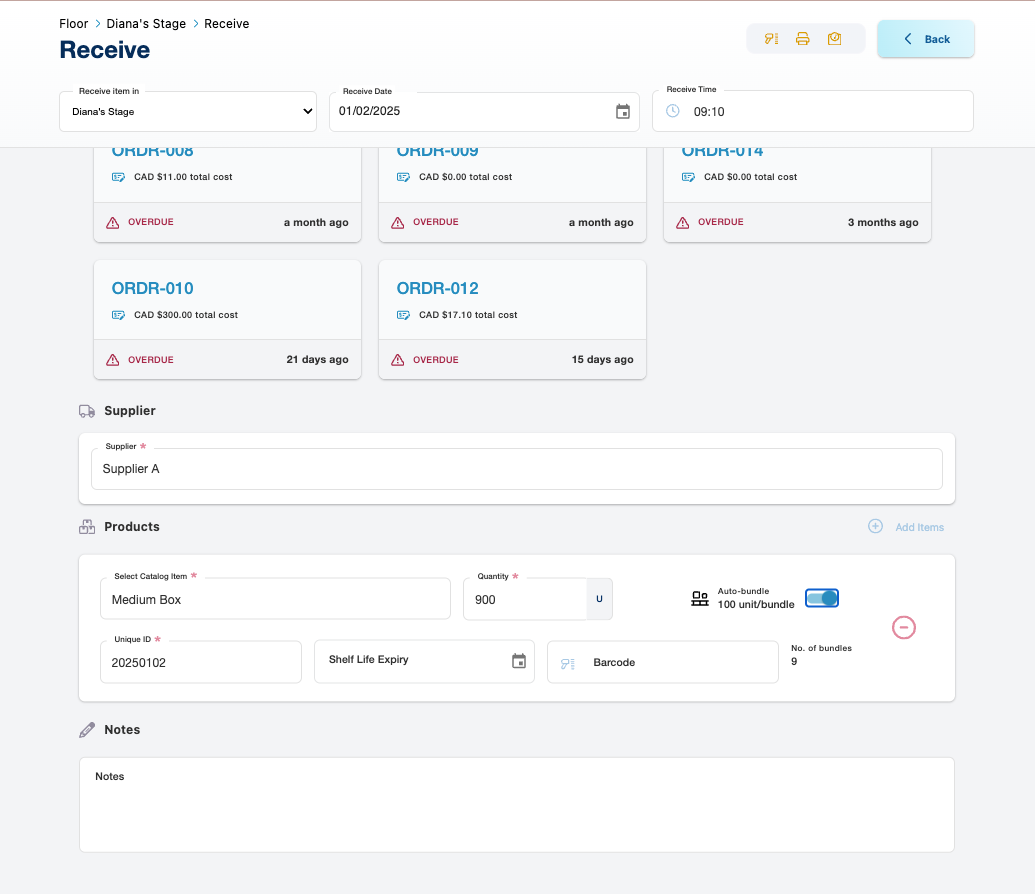Click into the Quantity input field
The width and height of the screenshot is (1035, 894).
[x=524, y=599]
